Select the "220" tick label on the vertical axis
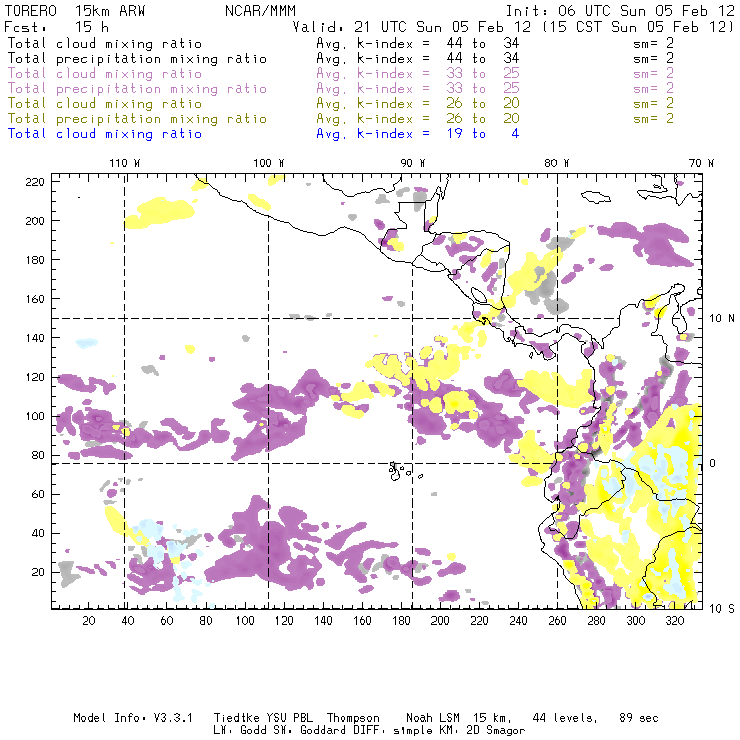The image size is (740, 740). (35, 182)
